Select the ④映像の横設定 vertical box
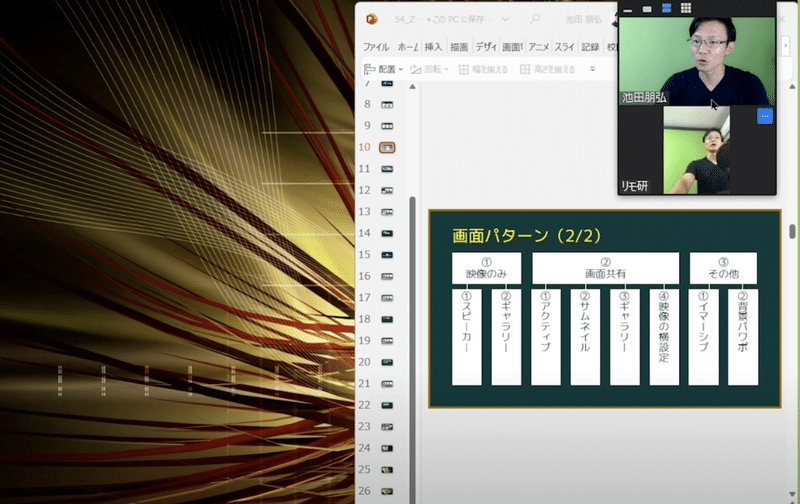 click(x=664, y=337)
